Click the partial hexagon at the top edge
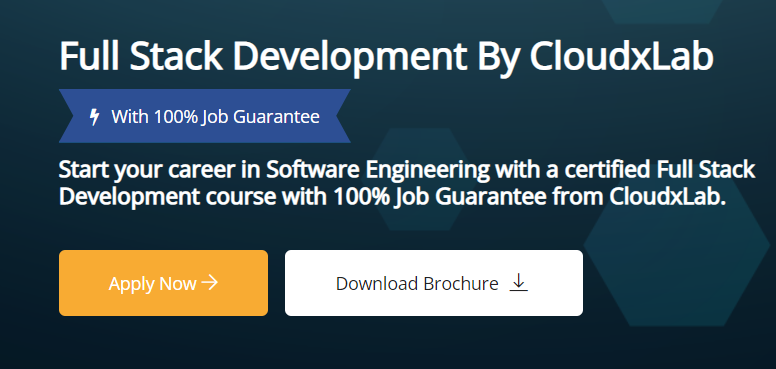This screenshot has width=776, height=369. (x=662, y=11)
